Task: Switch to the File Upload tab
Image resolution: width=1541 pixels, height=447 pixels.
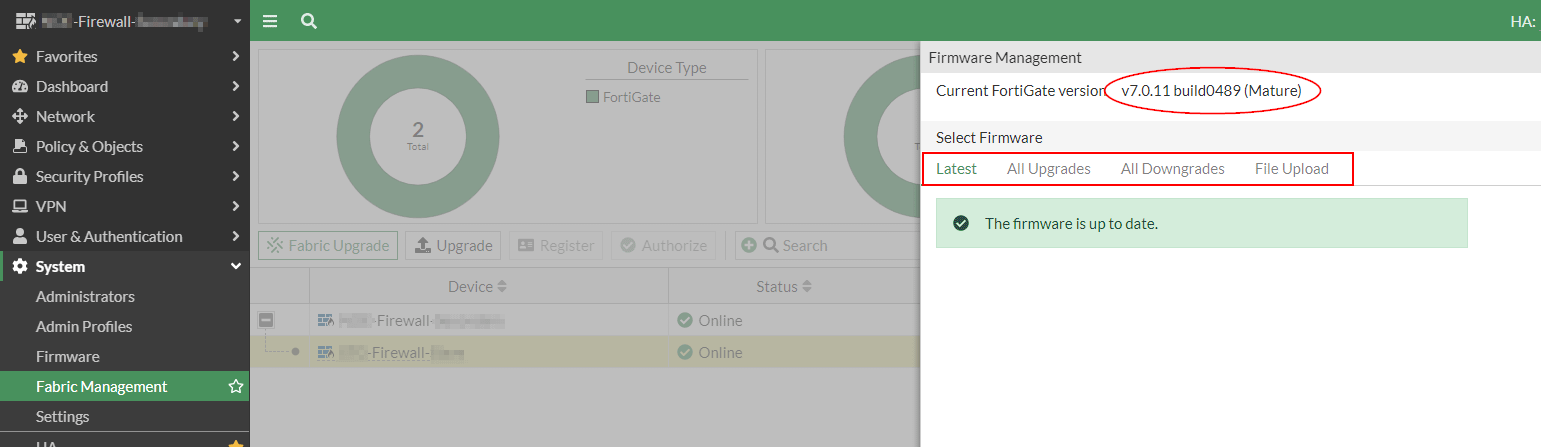Action: (1292, 168)
